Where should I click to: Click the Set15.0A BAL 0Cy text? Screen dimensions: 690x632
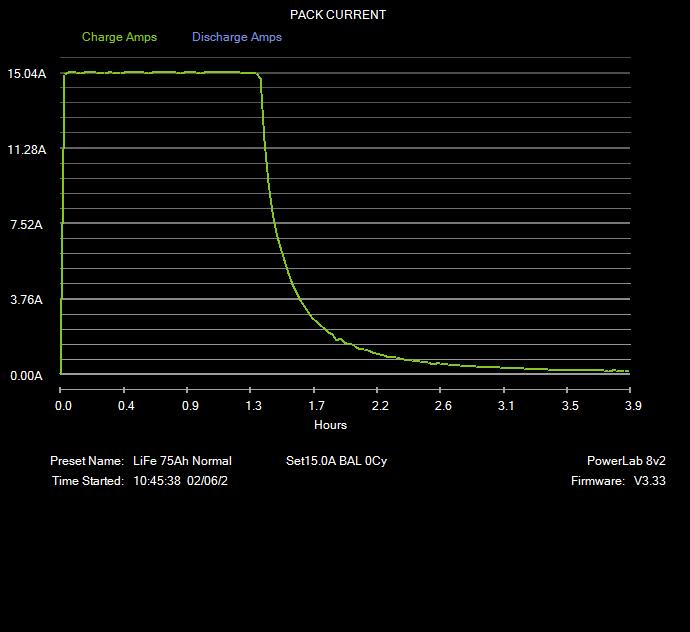(x=336, y=461)
